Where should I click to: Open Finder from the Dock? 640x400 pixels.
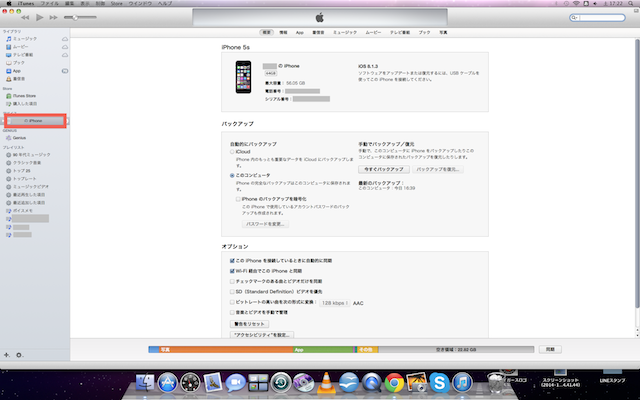145,383
